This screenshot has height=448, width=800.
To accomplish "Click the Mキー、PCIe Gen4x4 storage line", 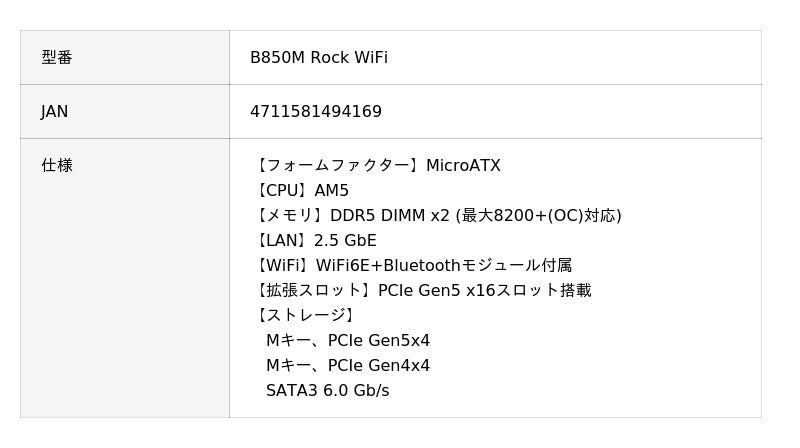I will pos(348,366).
